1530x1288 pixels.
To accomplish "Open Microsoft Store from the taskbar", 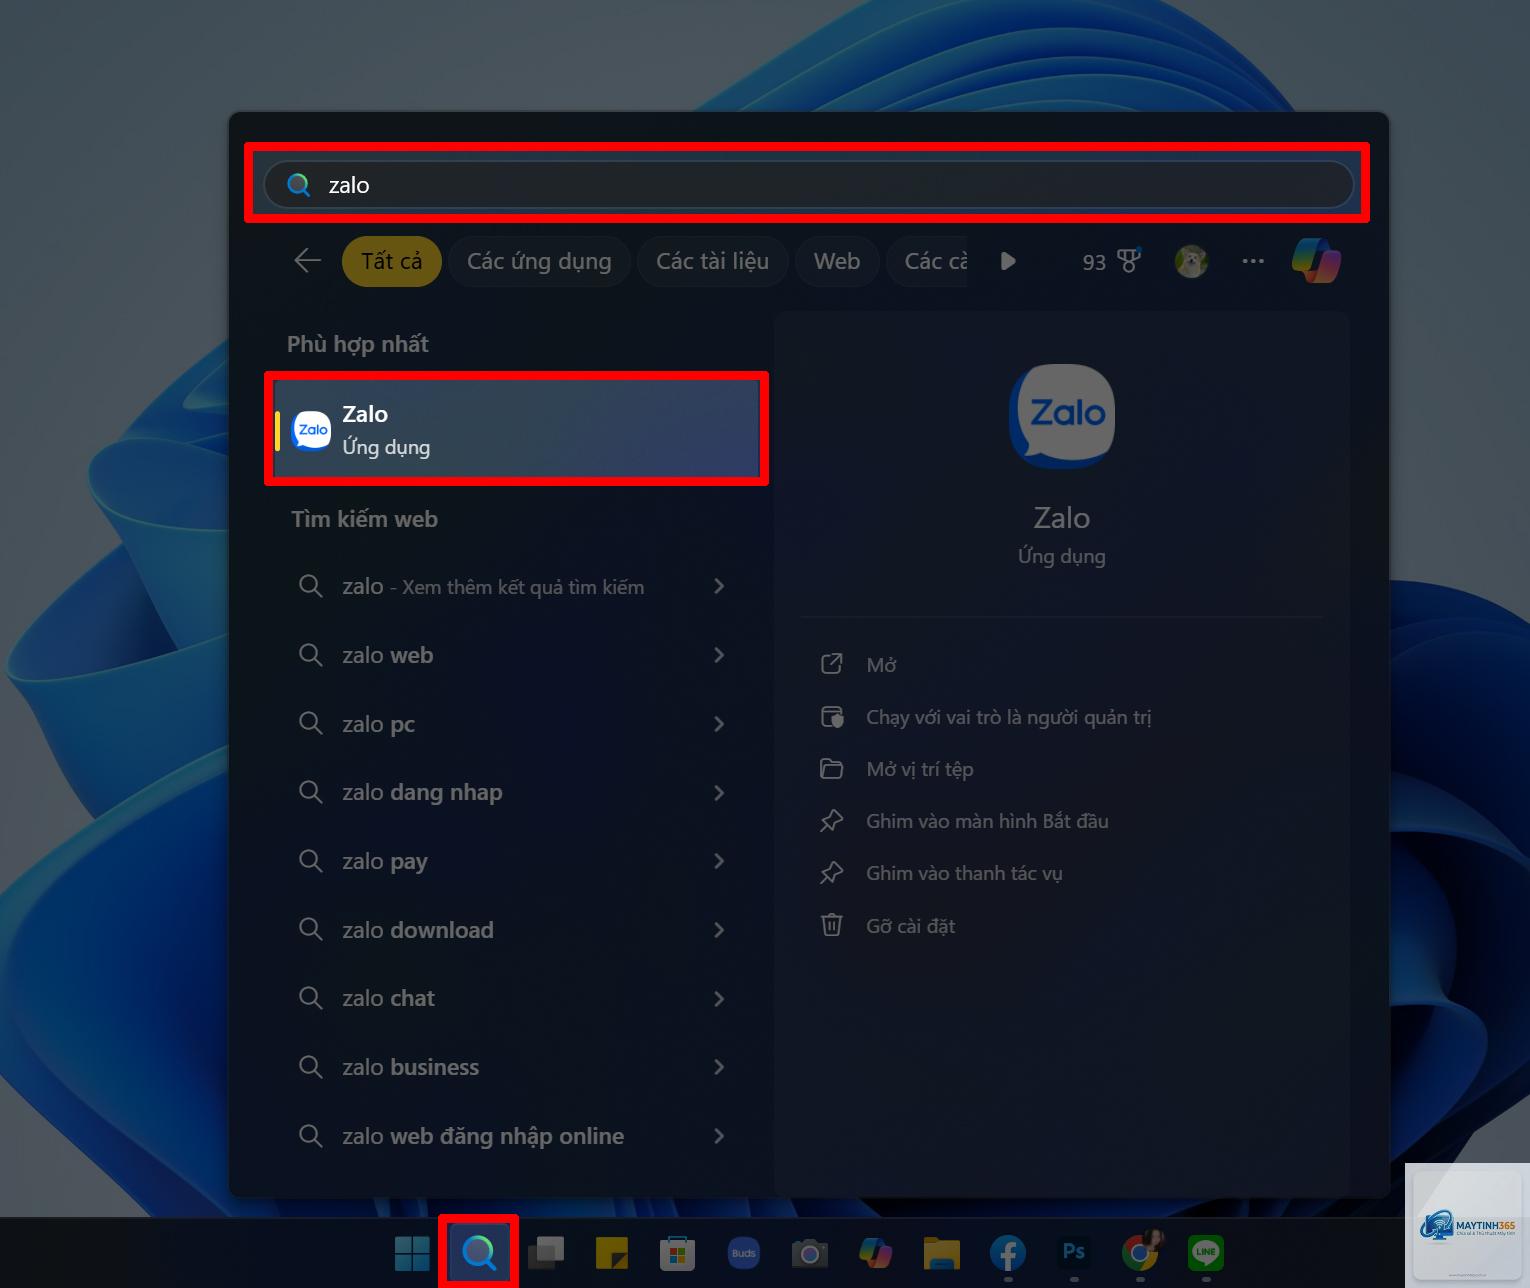I will point(677,1252).
